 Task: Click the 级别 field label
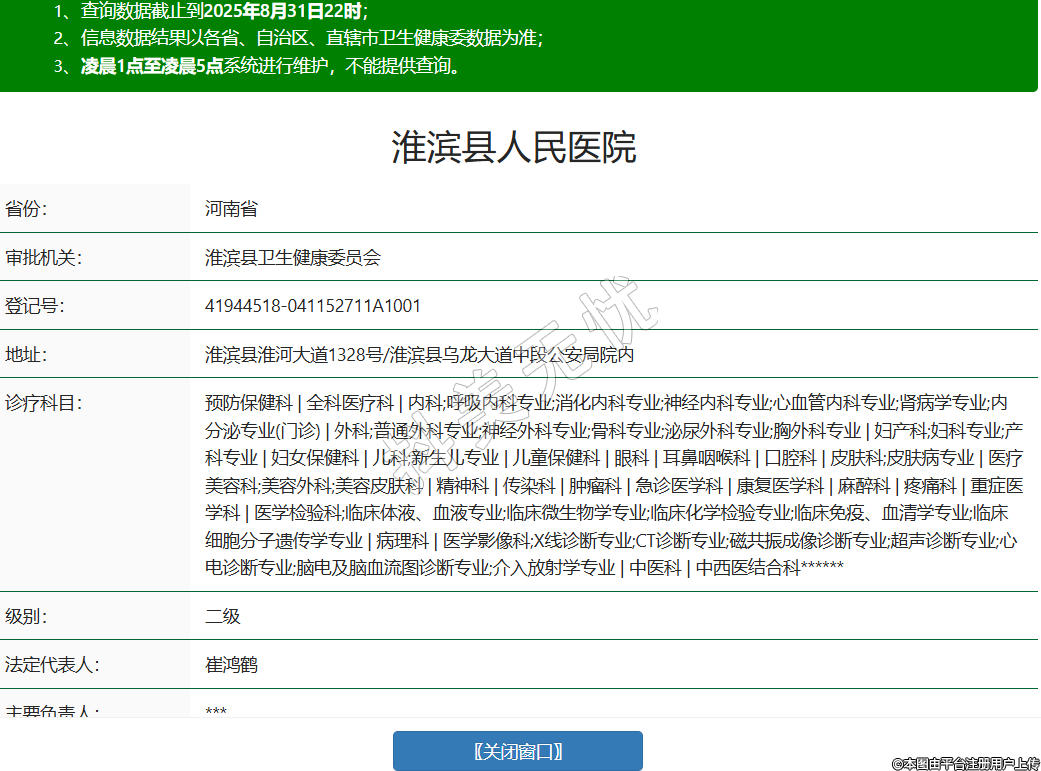[27, 616]
